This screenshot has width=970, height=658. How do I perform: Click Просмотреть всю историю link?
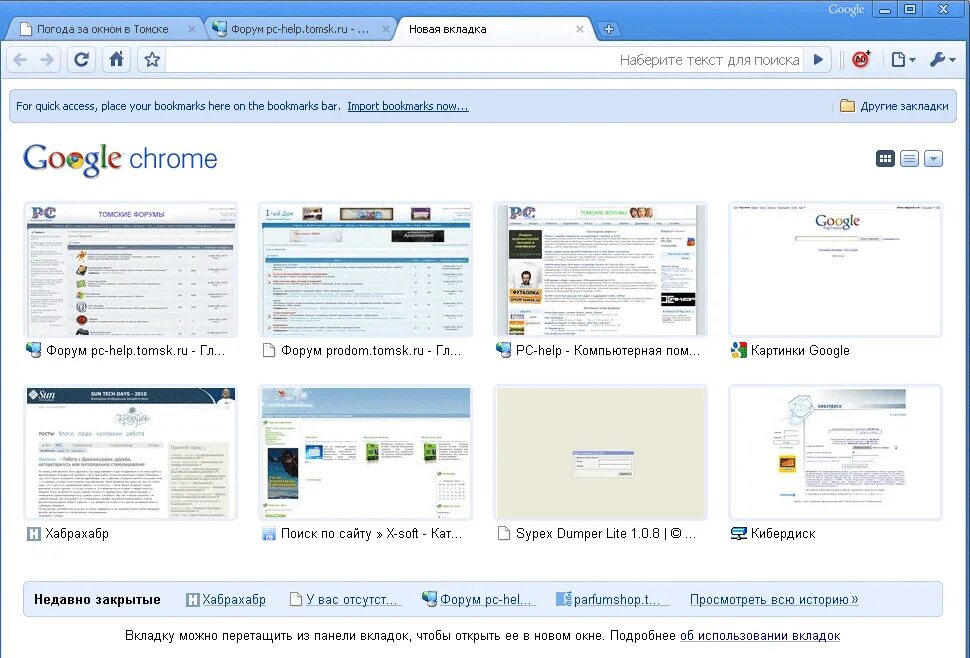point(774,599)
